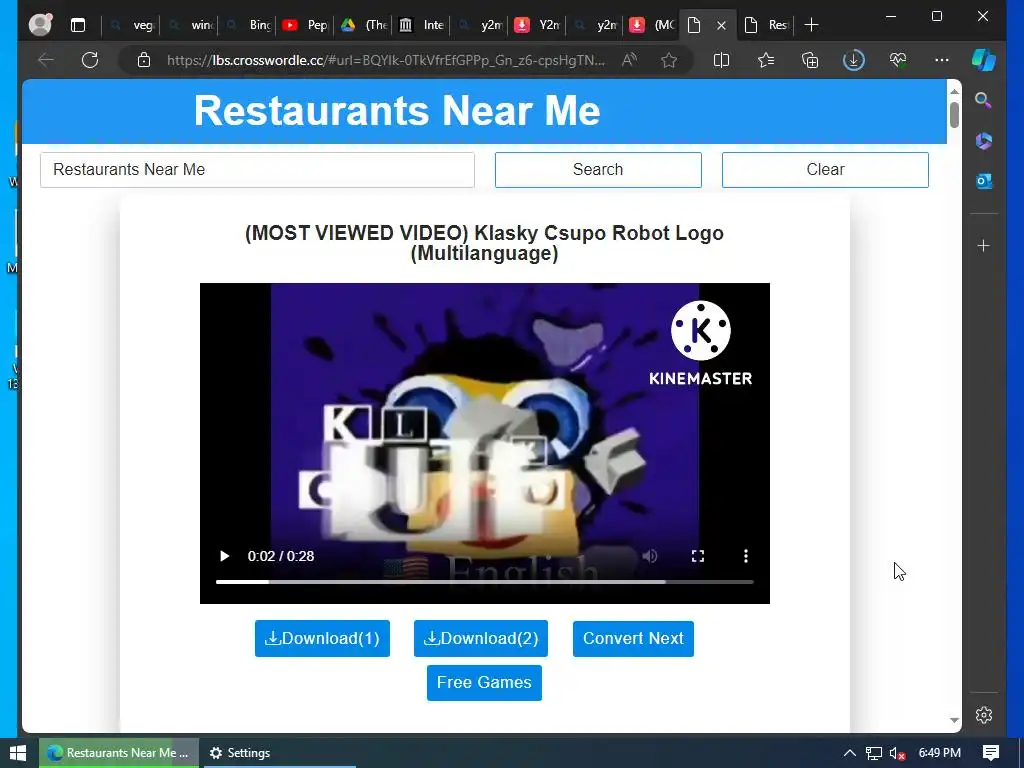Click the browser address bar URL
Viewport: 1024px width, 768px height.
(x=385, y=60)
